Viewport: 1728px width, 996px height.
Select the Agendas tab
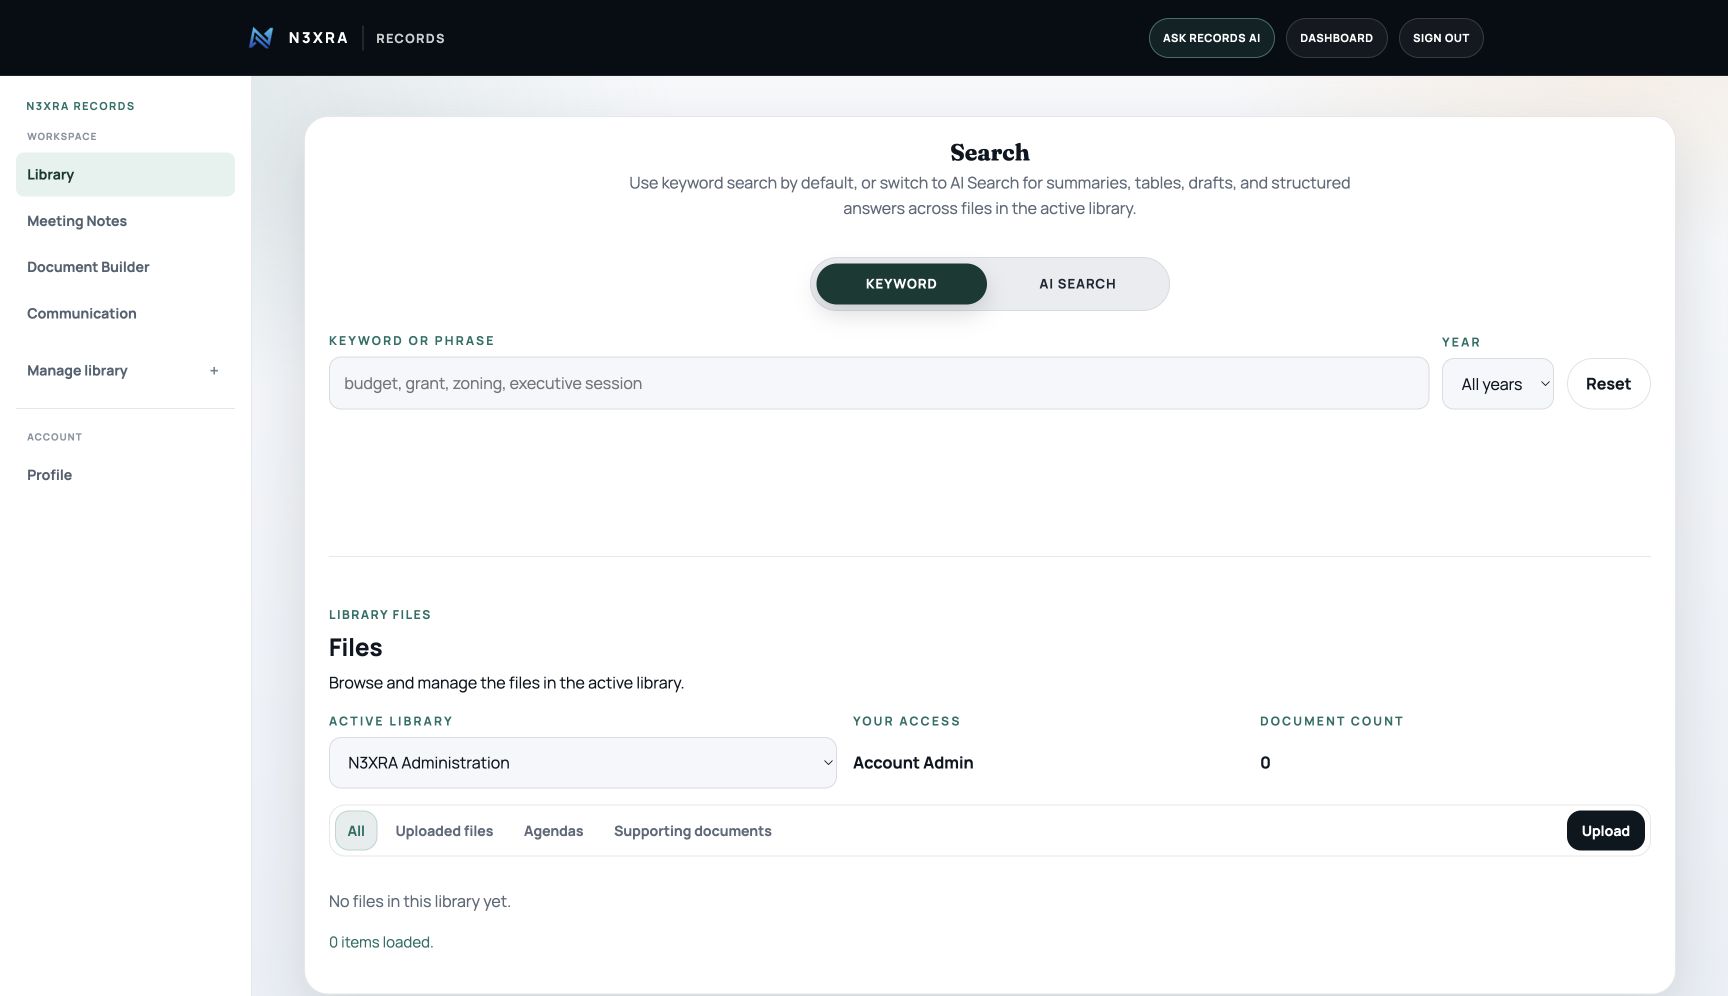click(553, 831)
